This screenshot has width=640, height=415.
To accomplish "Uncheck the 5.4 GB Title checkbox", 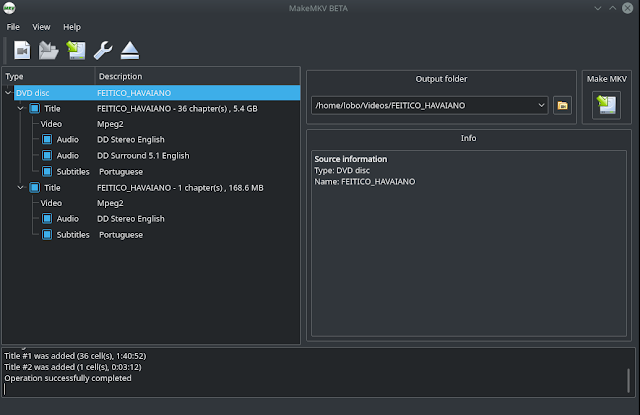I will (x=35, y=108).
